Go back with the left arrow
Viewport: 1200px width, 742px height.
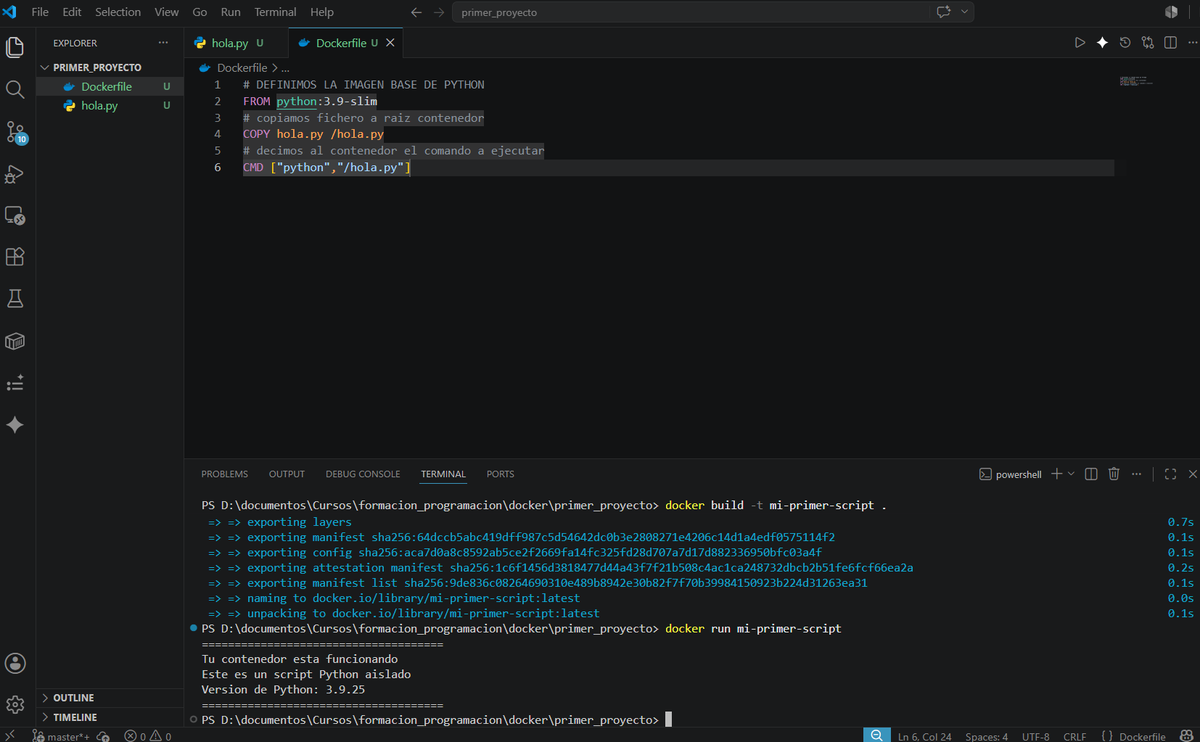coord(417,12)
